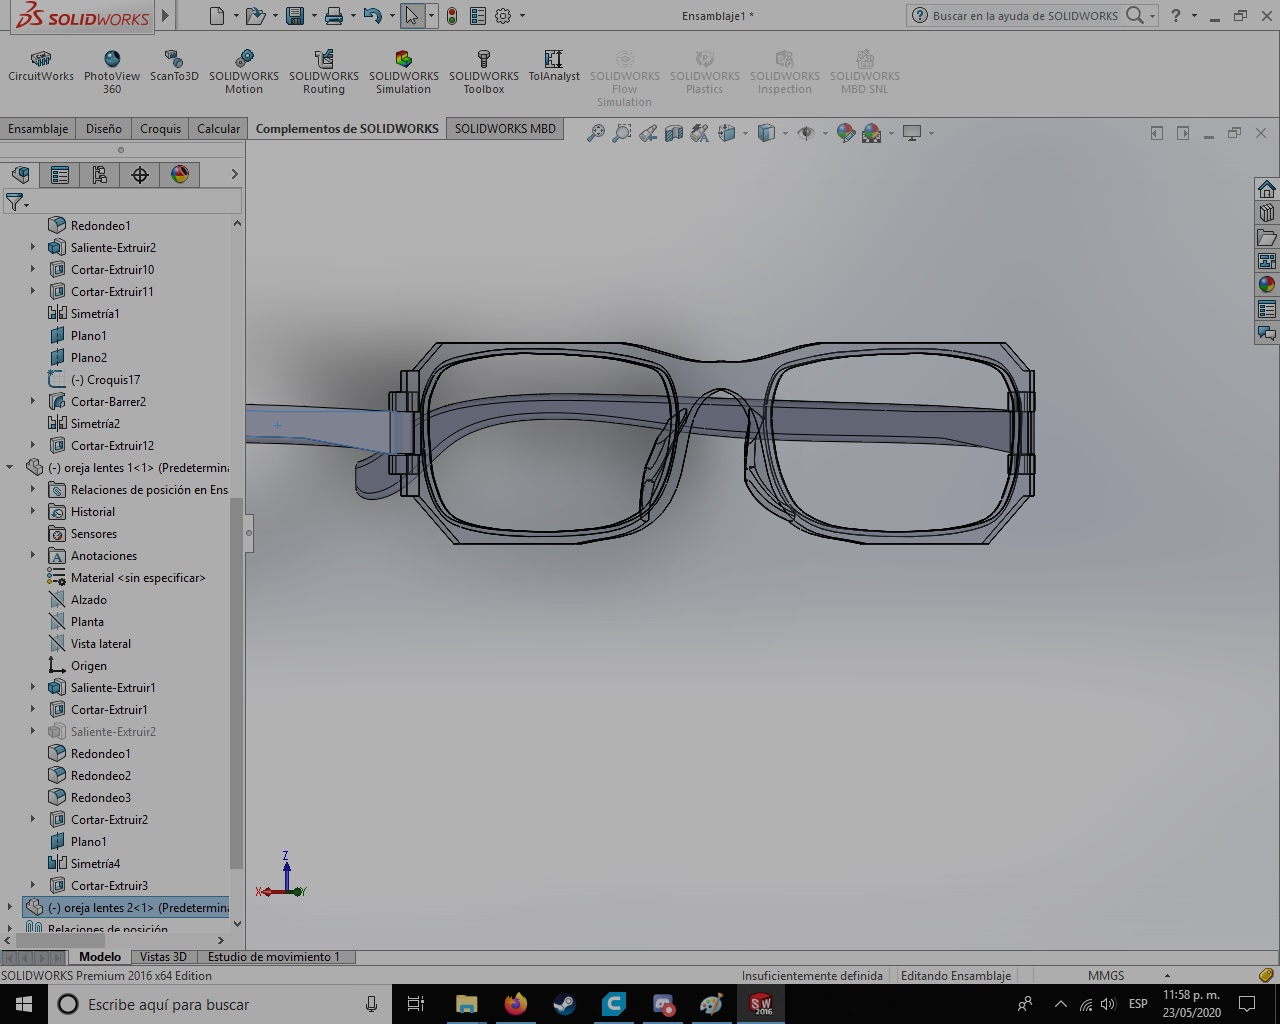Viewport: 1280px width, 1024px height.
Task: Open the Options gear icon
Action: [503, 16]
